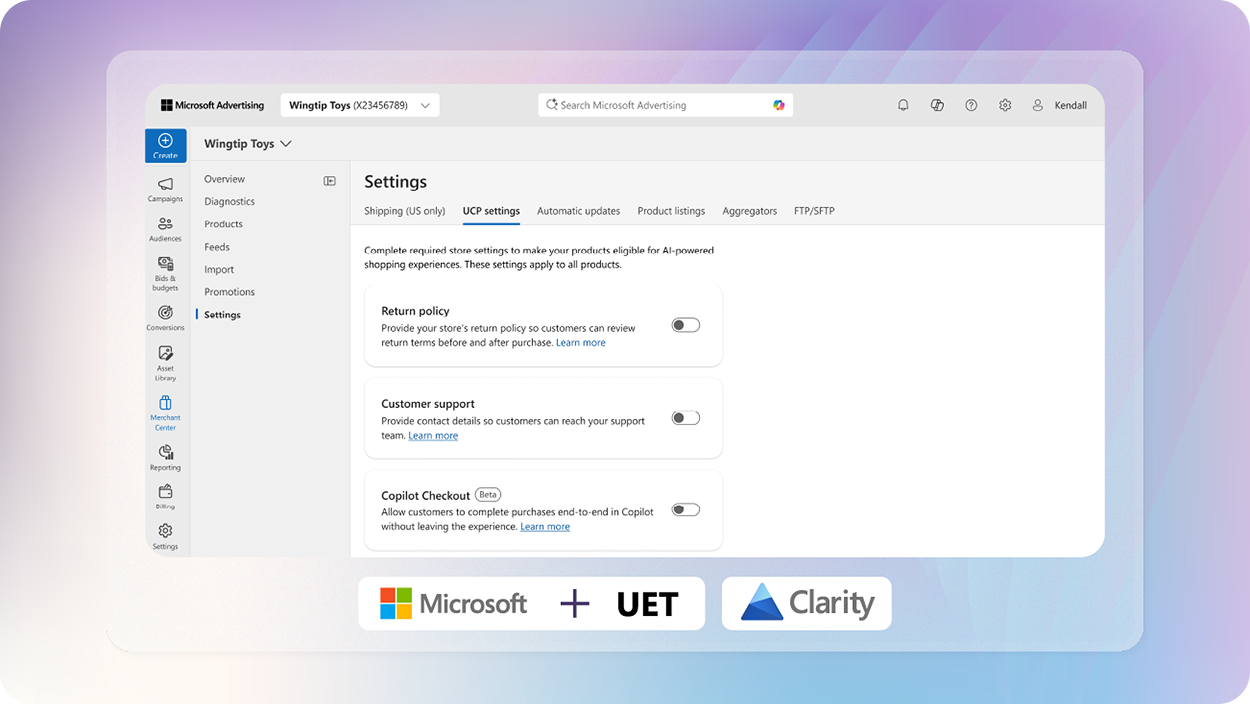Click the Beta badge beside Copilot Checkout
This screenshot has width=1250, height=704.
click(488, 495)
